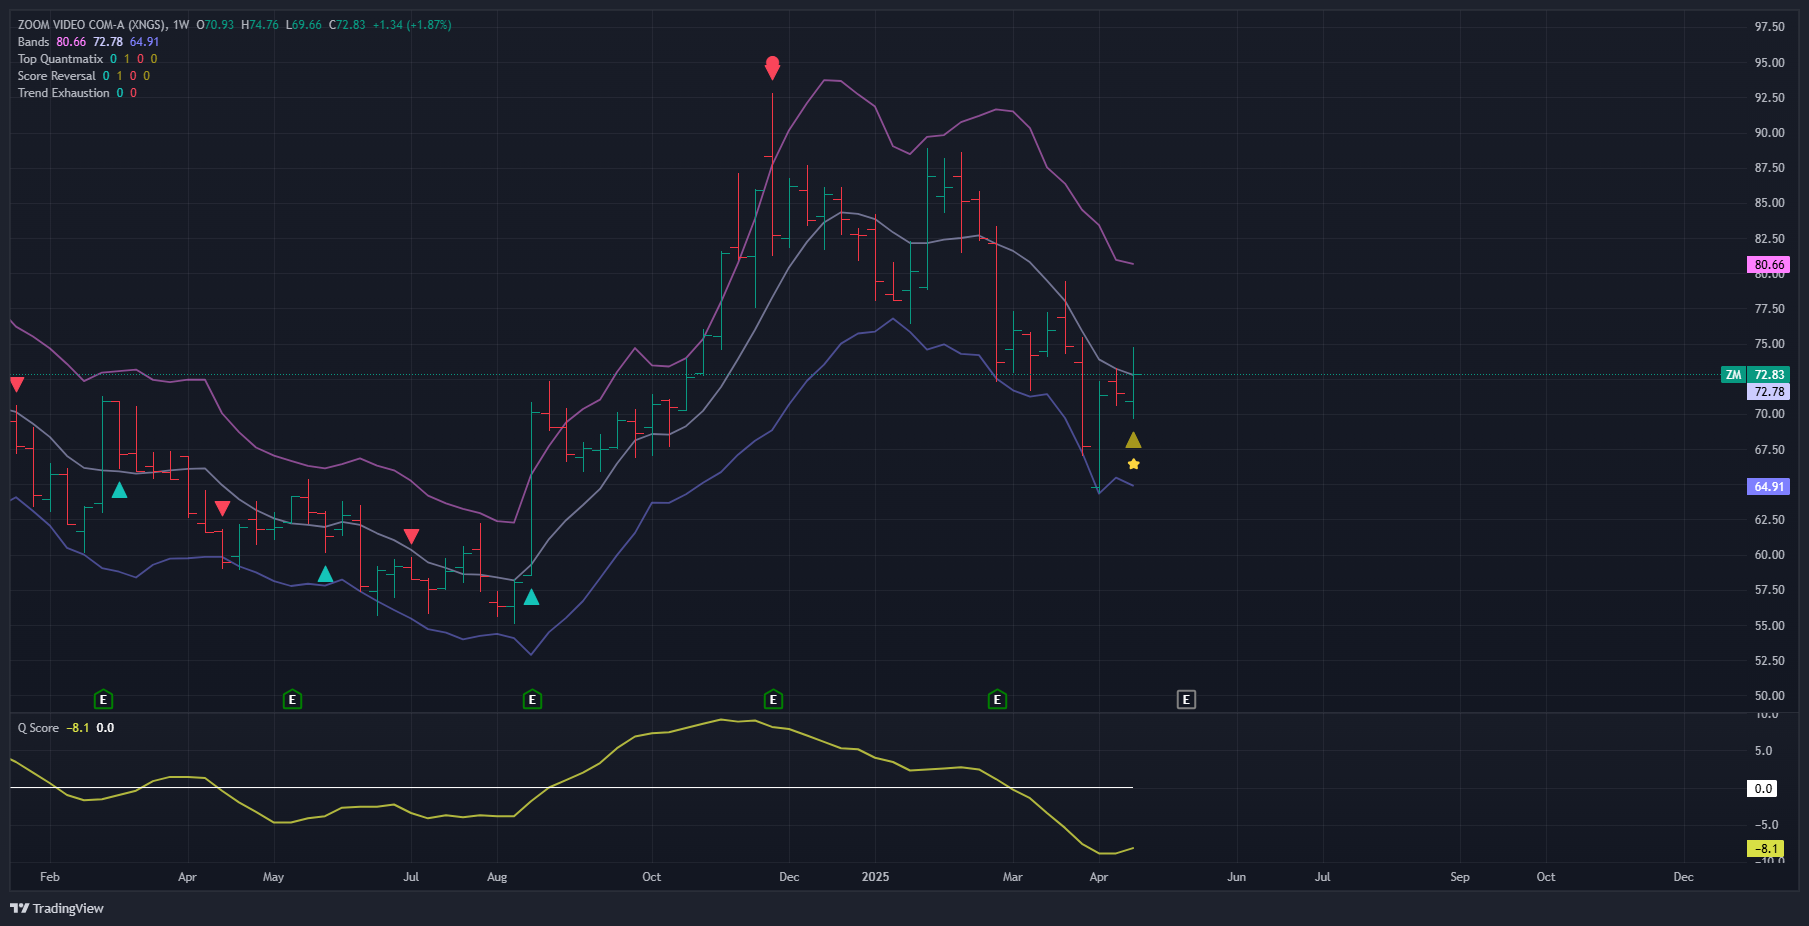Click the Mar label on time axis
Screen dimensions: 1809x926
click(1012, 877)
